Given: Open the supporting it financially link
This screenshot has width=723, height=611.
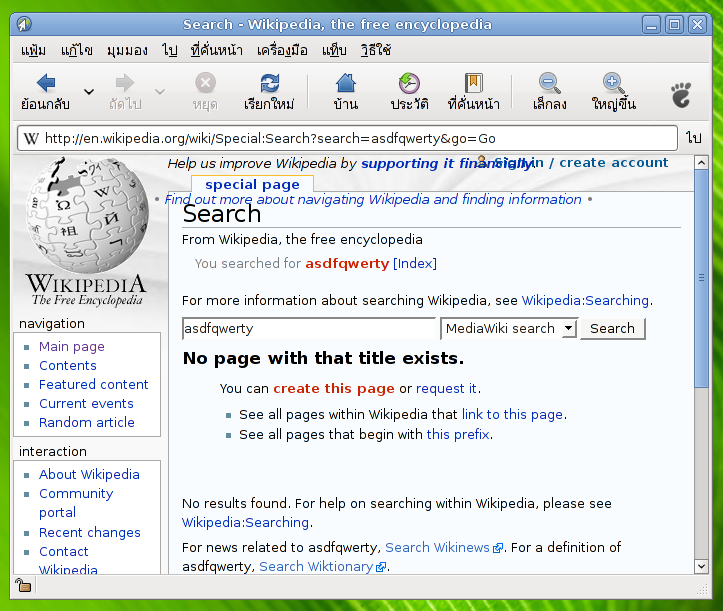Looking at the screenshot, I should pyautogui.click(x=447, y=163).
